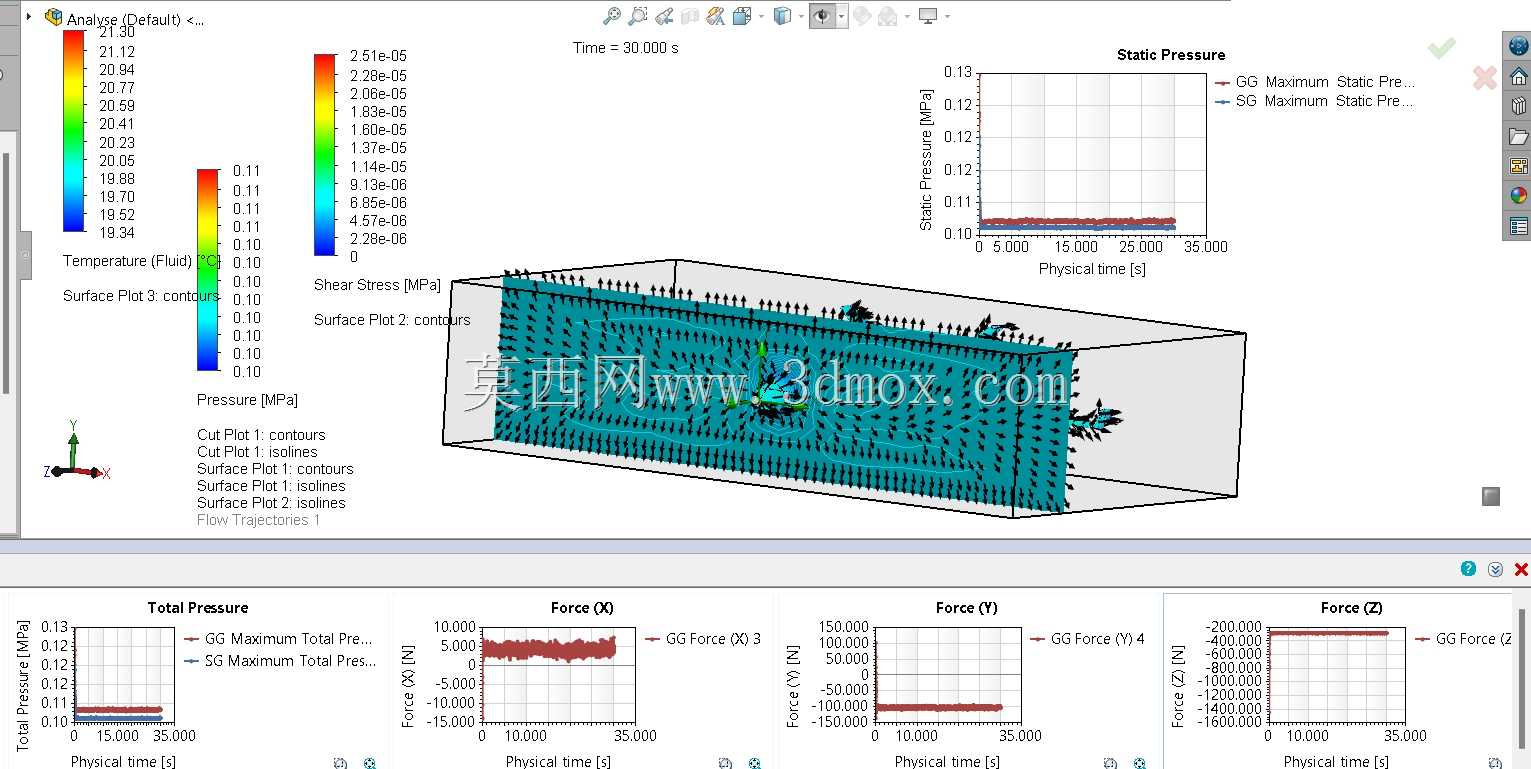Screen dimensions: 1531x769
Task: Open the View Palette tab
Action: (x=1518, y=166)
